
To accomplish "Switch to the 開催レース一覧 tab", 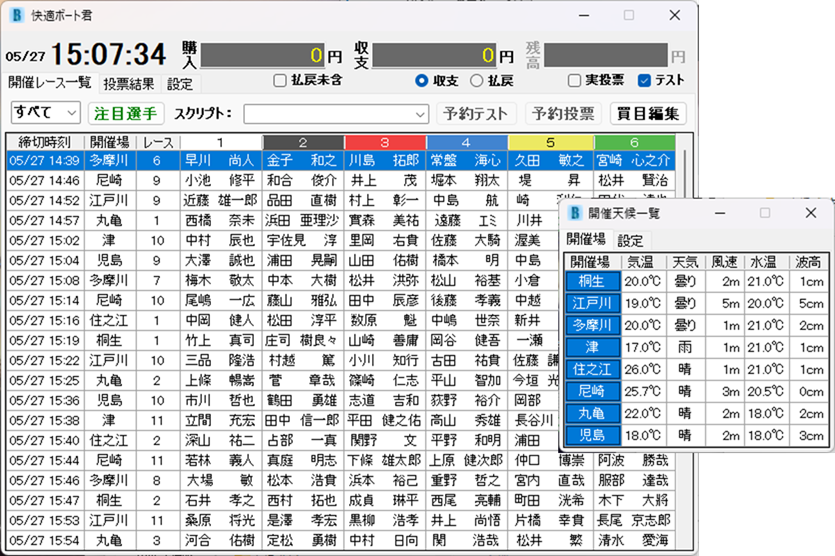I will point(50,83).
